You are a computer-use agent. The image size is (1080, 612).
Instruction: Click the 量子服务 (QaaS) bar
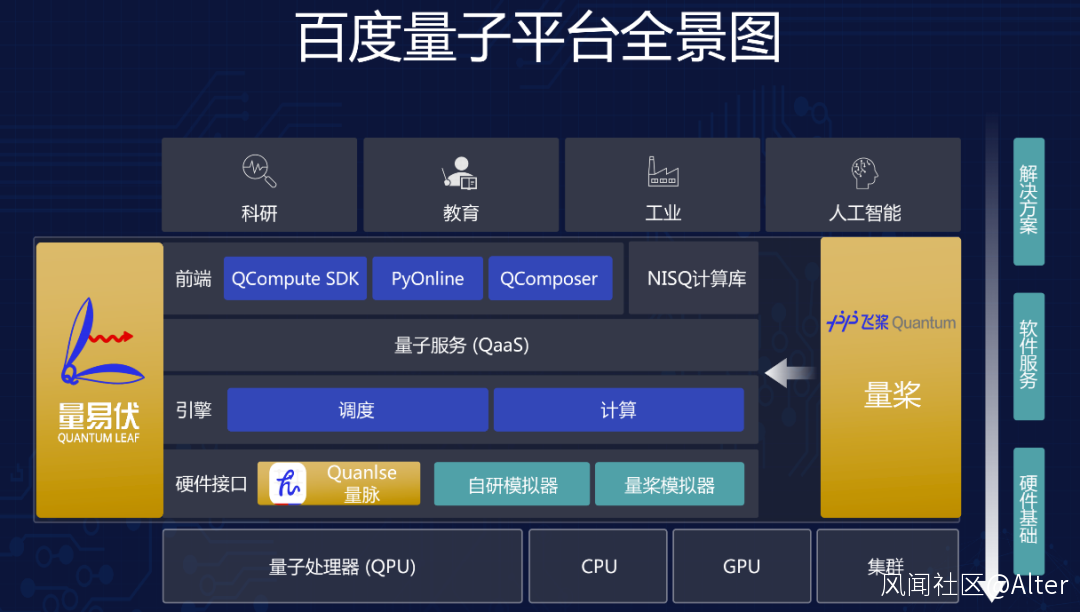461,345
